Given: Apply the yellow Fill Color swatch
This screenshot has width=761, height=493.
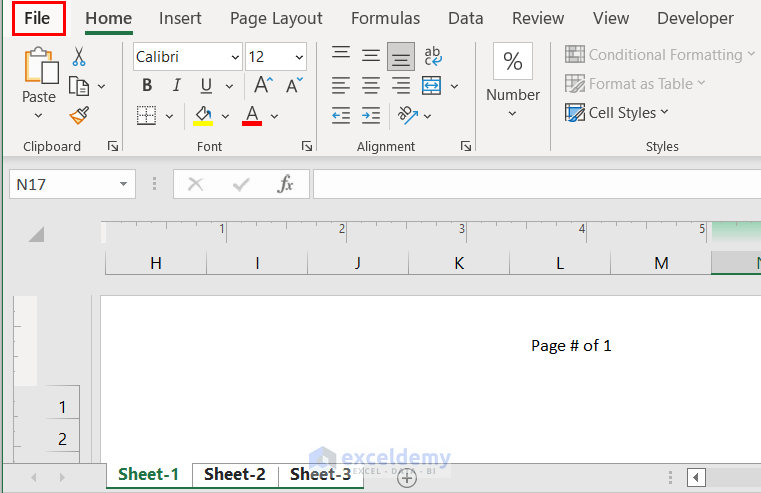Looking at the screenshot, I should pyautogui.click(x=203, y=116).
